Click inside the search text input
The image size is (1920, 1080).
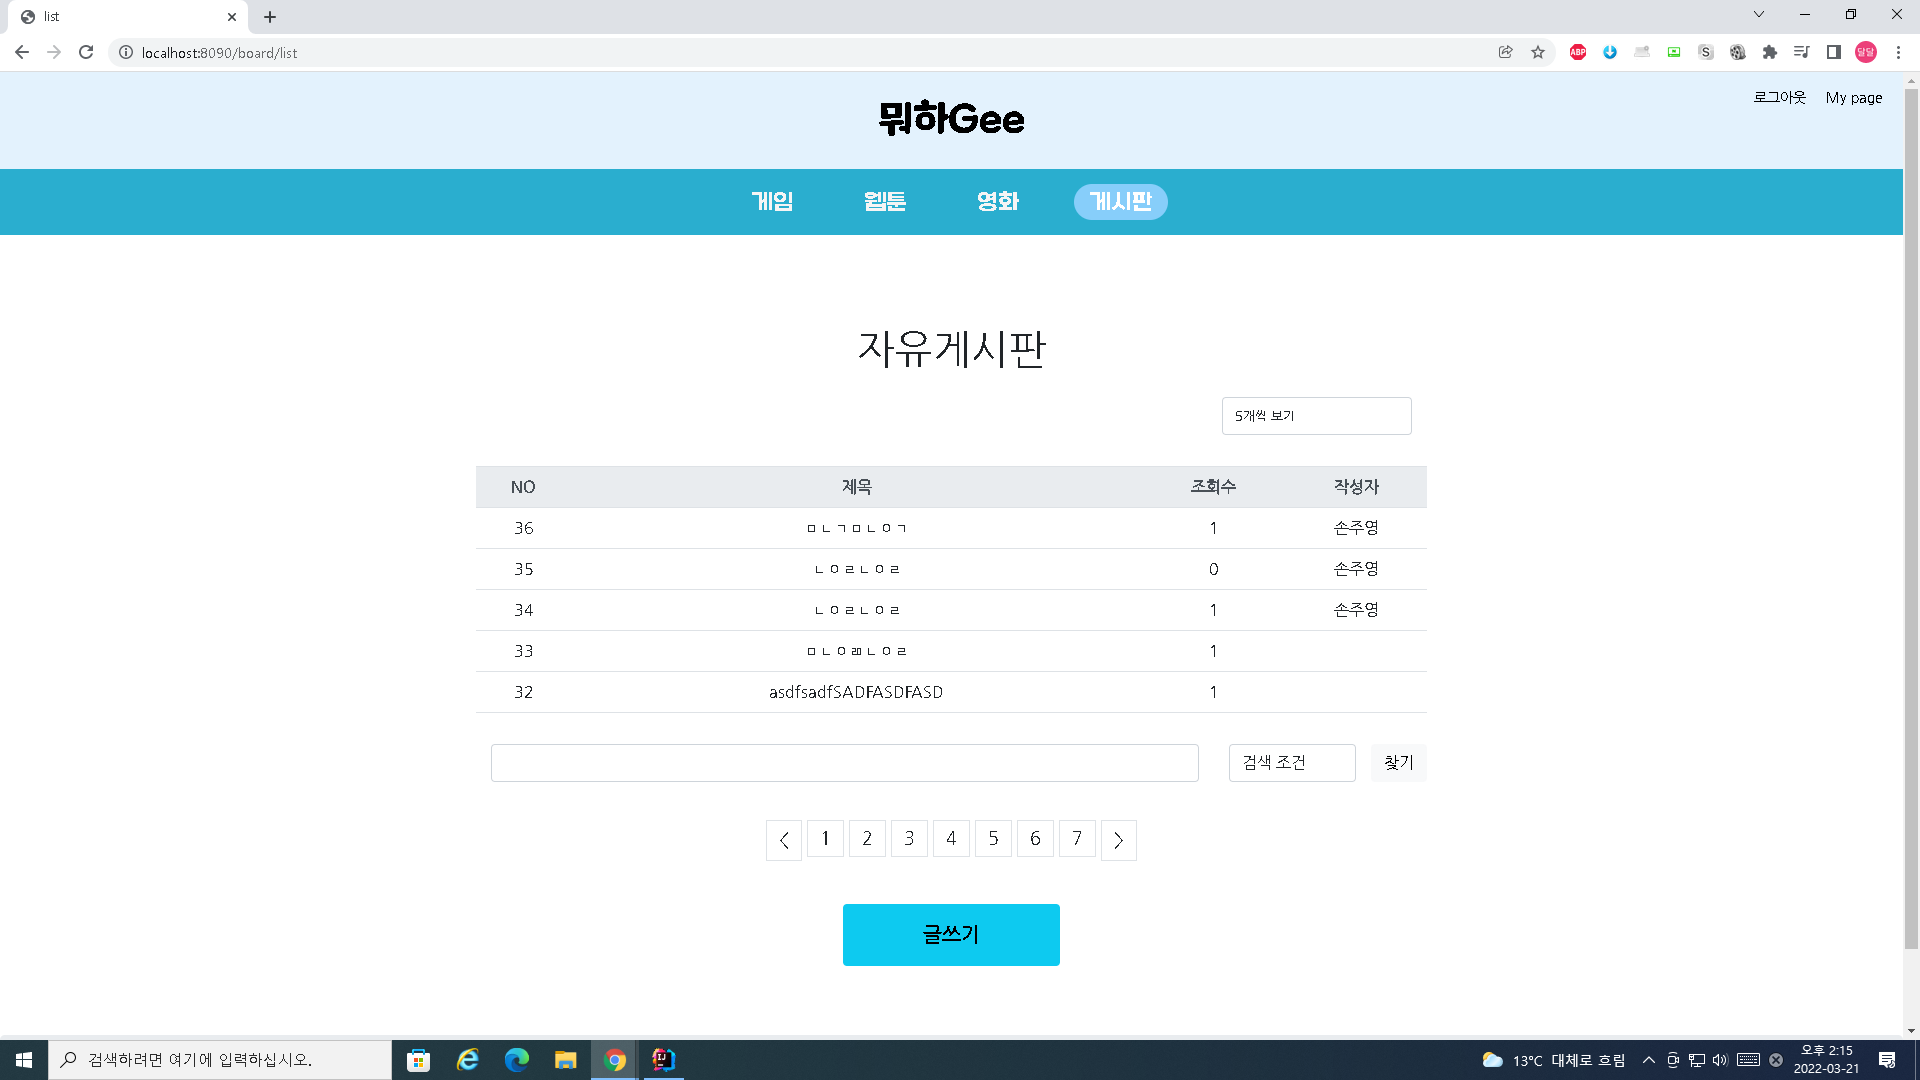(844, 762)
